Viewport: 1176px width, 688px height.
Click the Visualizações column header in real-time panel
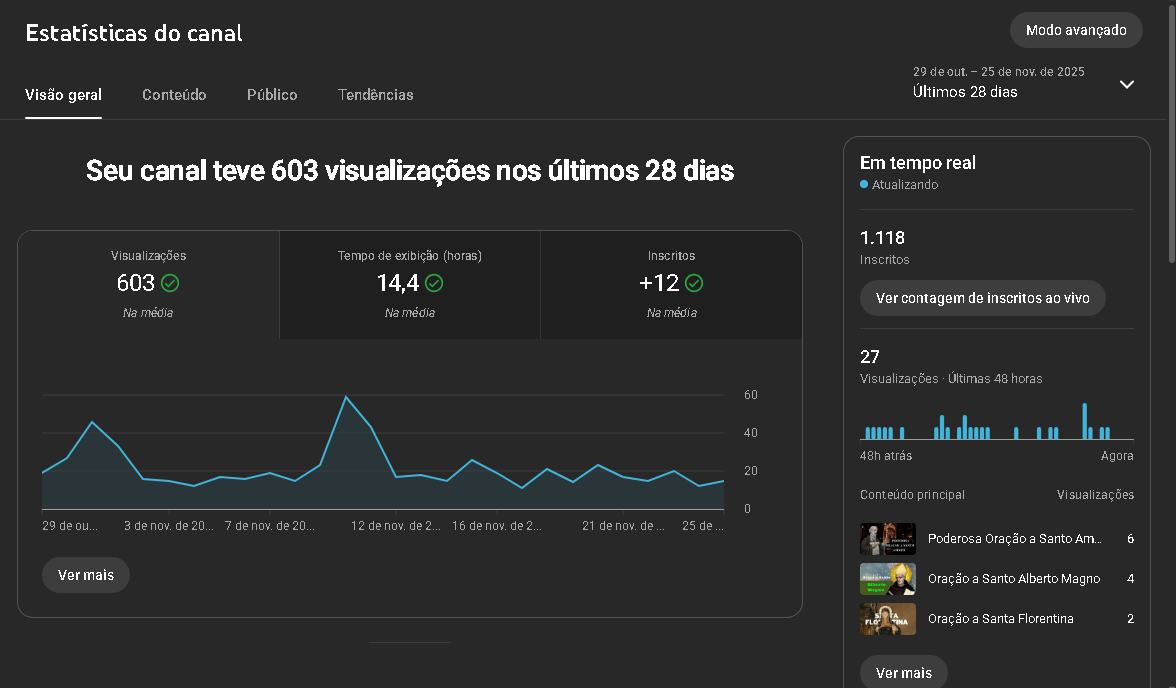[x=1095, y=494]
